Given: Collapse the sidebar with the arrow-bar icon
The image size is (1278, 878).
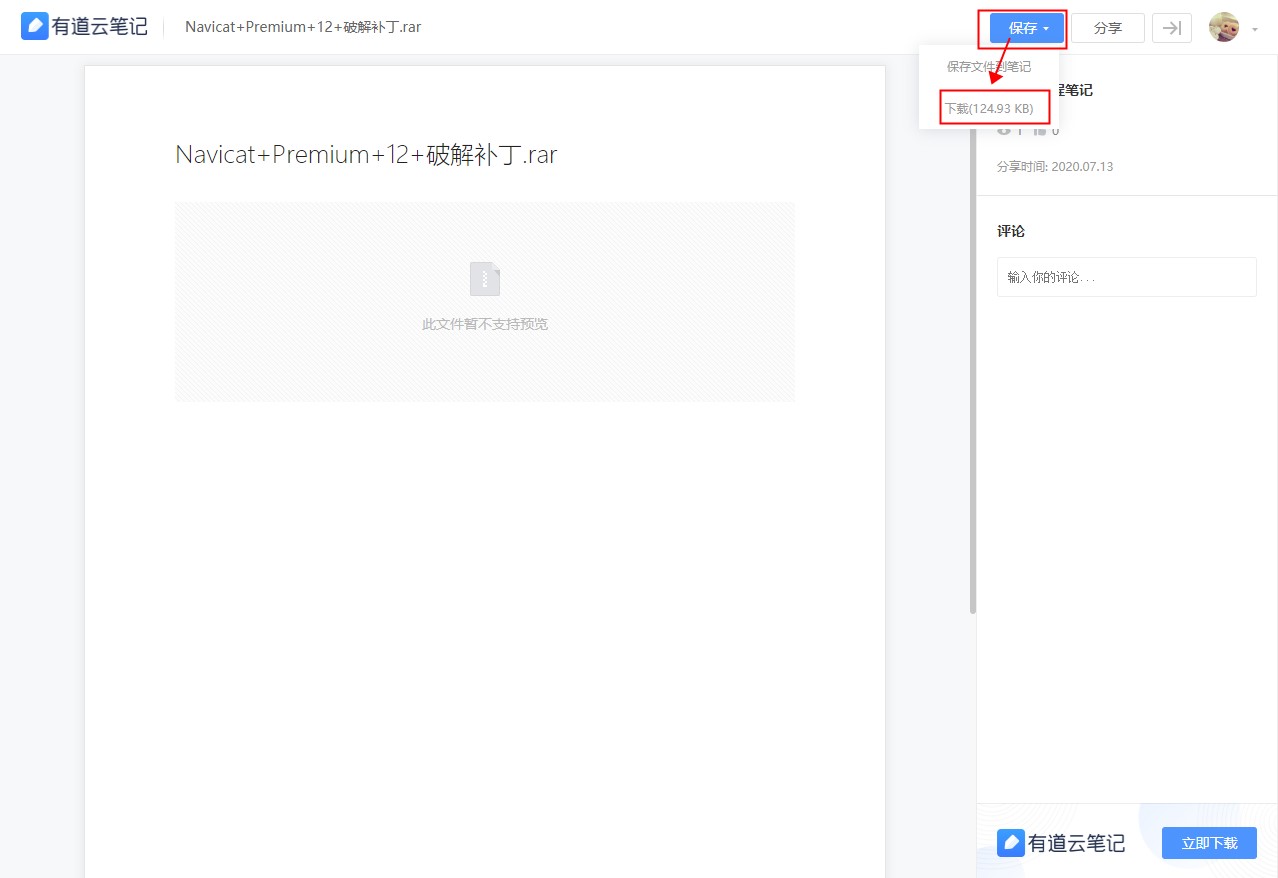Looking at the screenshot, I should coord(1172,28).
